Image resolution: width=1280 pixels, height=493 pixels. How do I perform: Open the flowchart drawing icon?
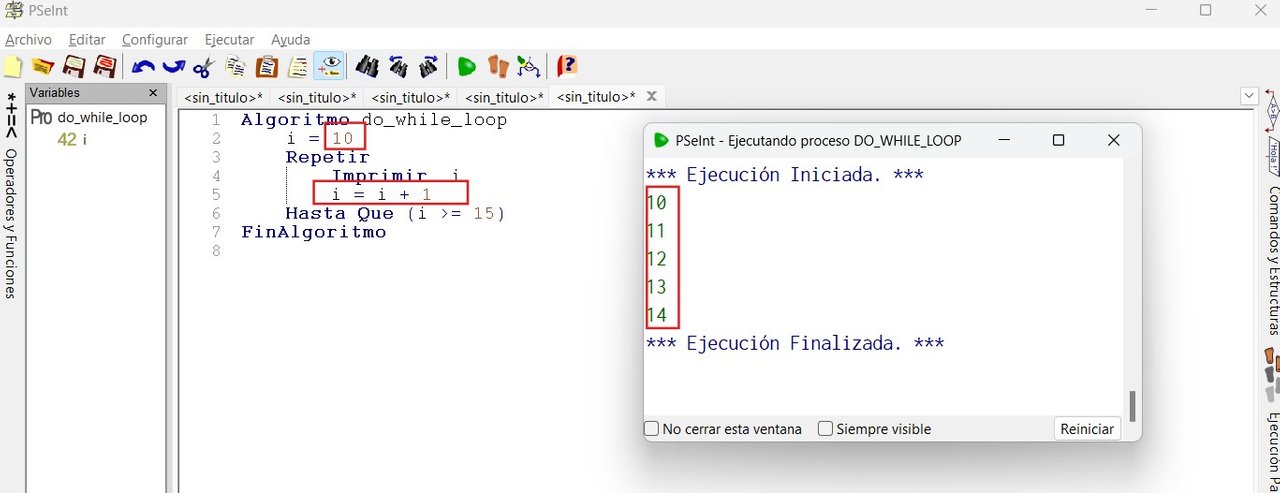pos(528,67)
